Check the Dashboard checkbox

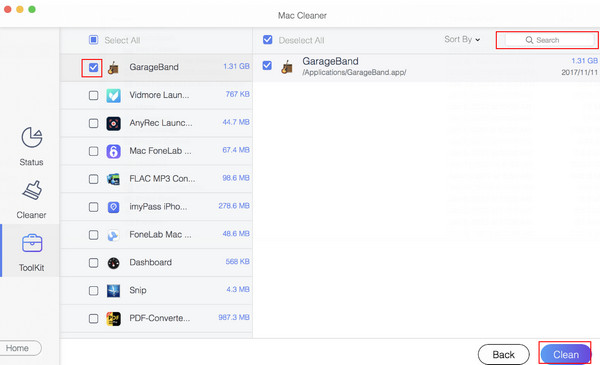tap(93, 263)
